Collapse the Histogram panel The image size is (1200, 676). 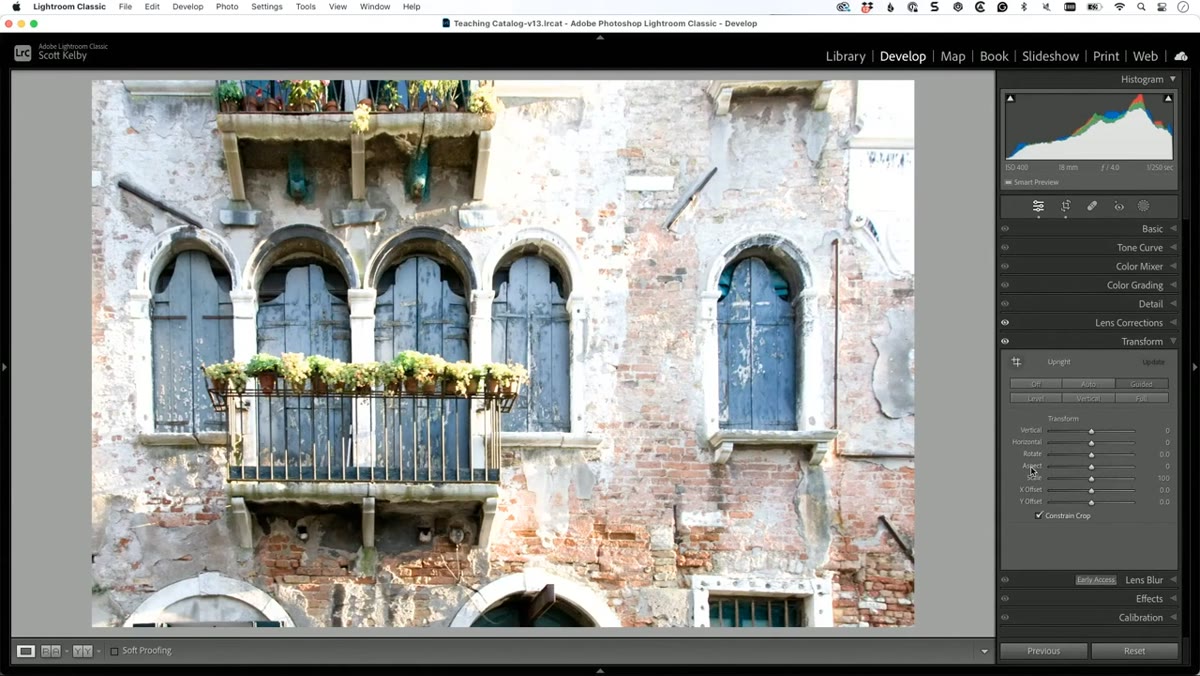1173,79
